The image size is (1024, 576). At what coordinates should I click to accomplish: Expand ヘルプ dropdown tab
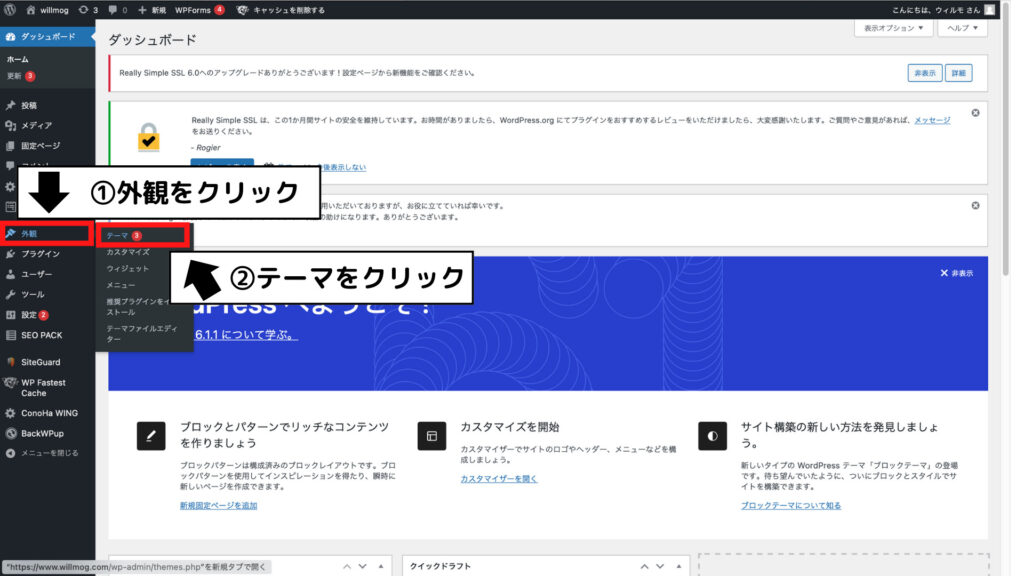pos(962,28)
